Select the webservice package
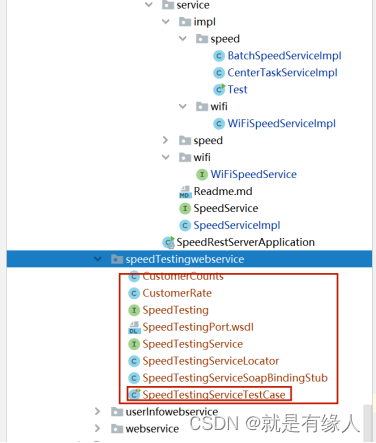Image resolution: width=376 pixels, height=443 pixels. [x=152, y=429]
